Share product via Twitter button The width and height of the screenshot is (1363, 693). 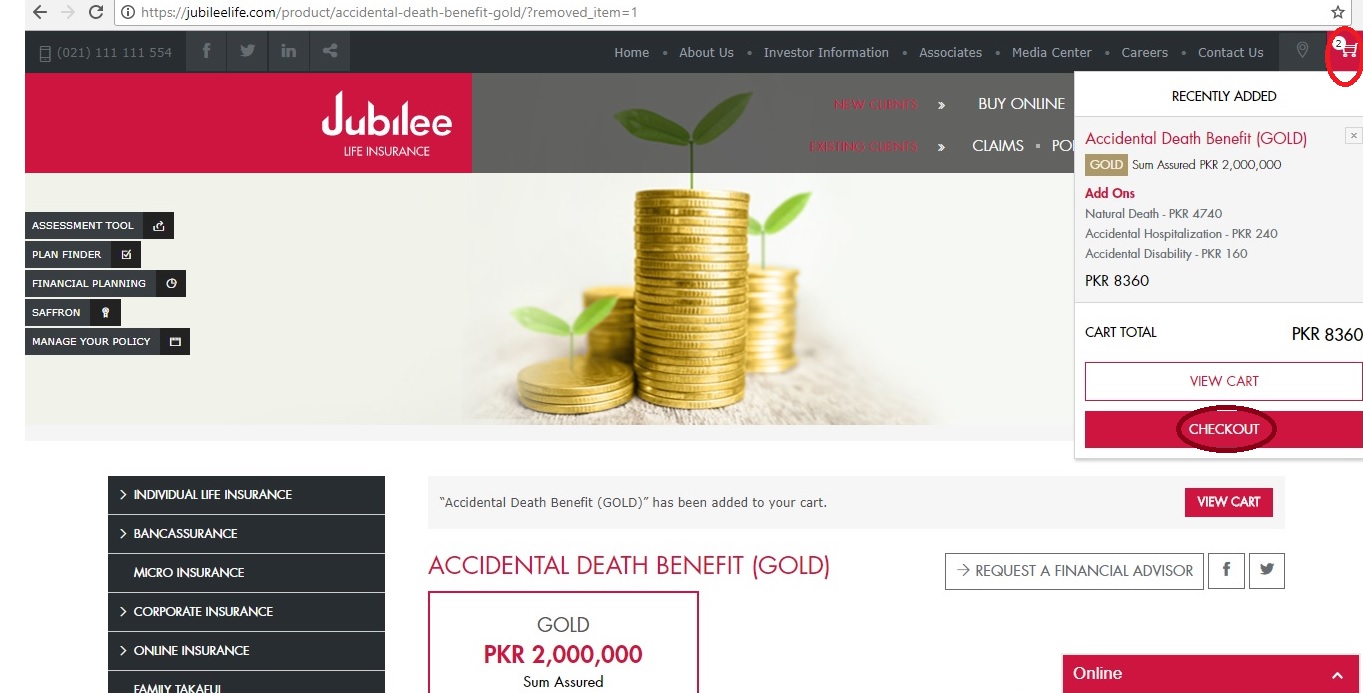click(x=1267, y=570)
